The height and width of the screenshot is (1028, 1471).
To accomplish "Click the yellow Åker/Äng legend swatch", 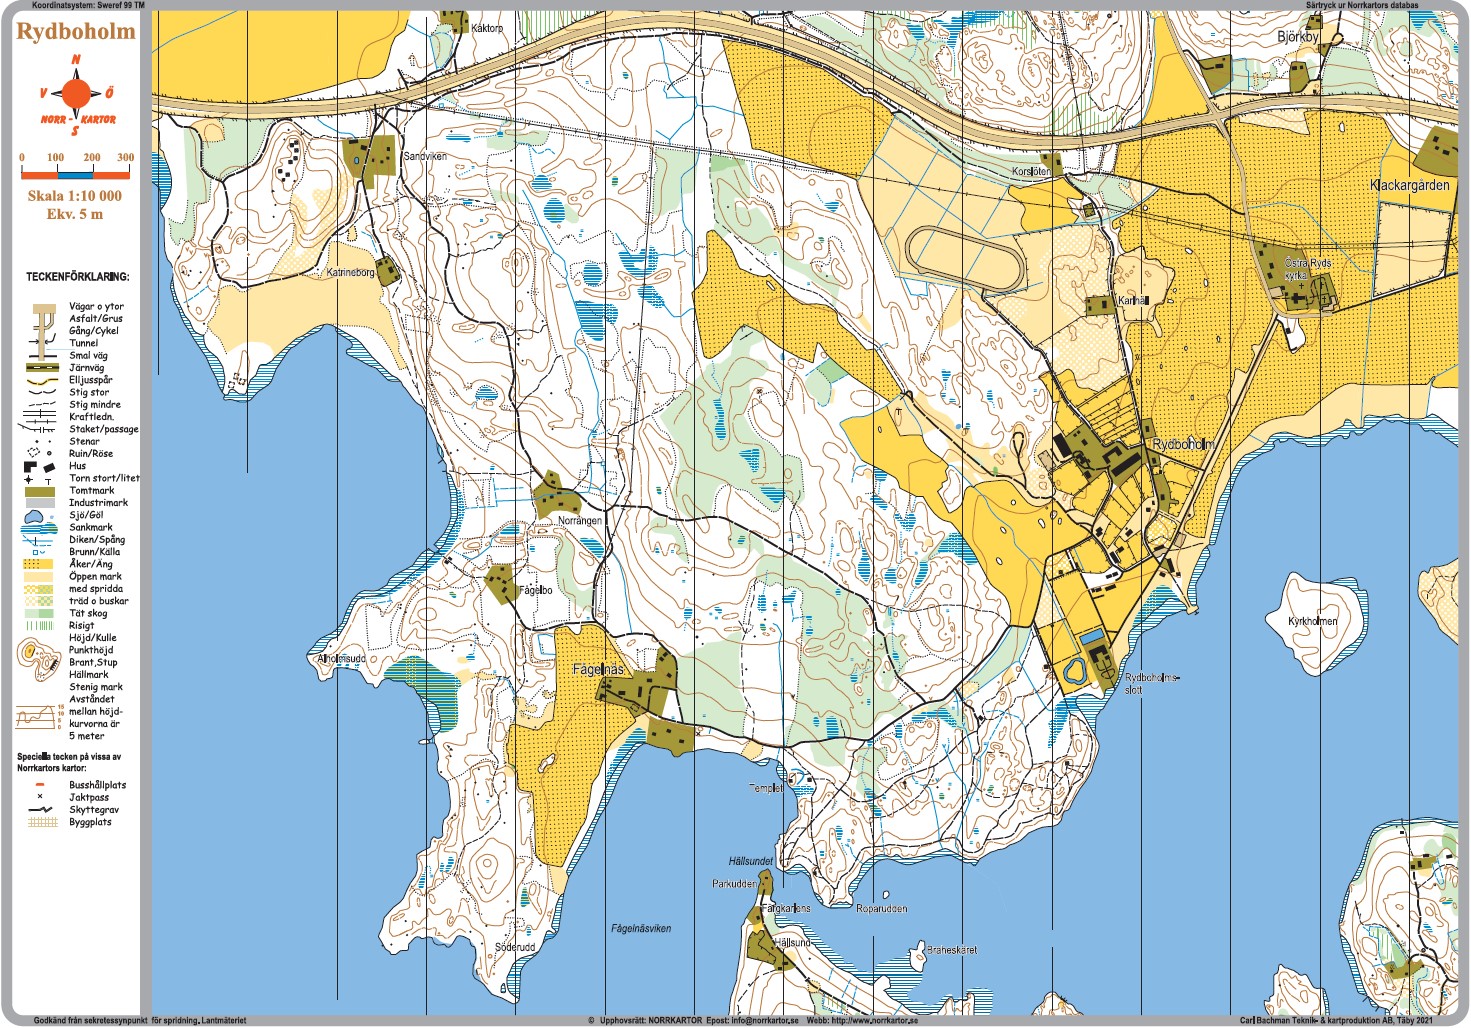I will point(40,564).
